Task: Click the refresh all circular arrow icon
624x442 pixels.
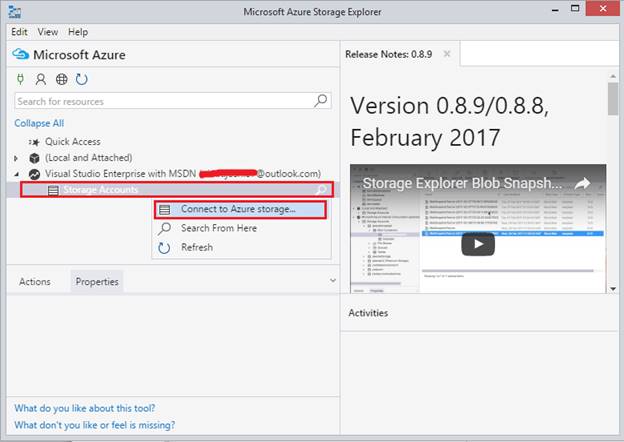Action: click(x=82, y=79)
